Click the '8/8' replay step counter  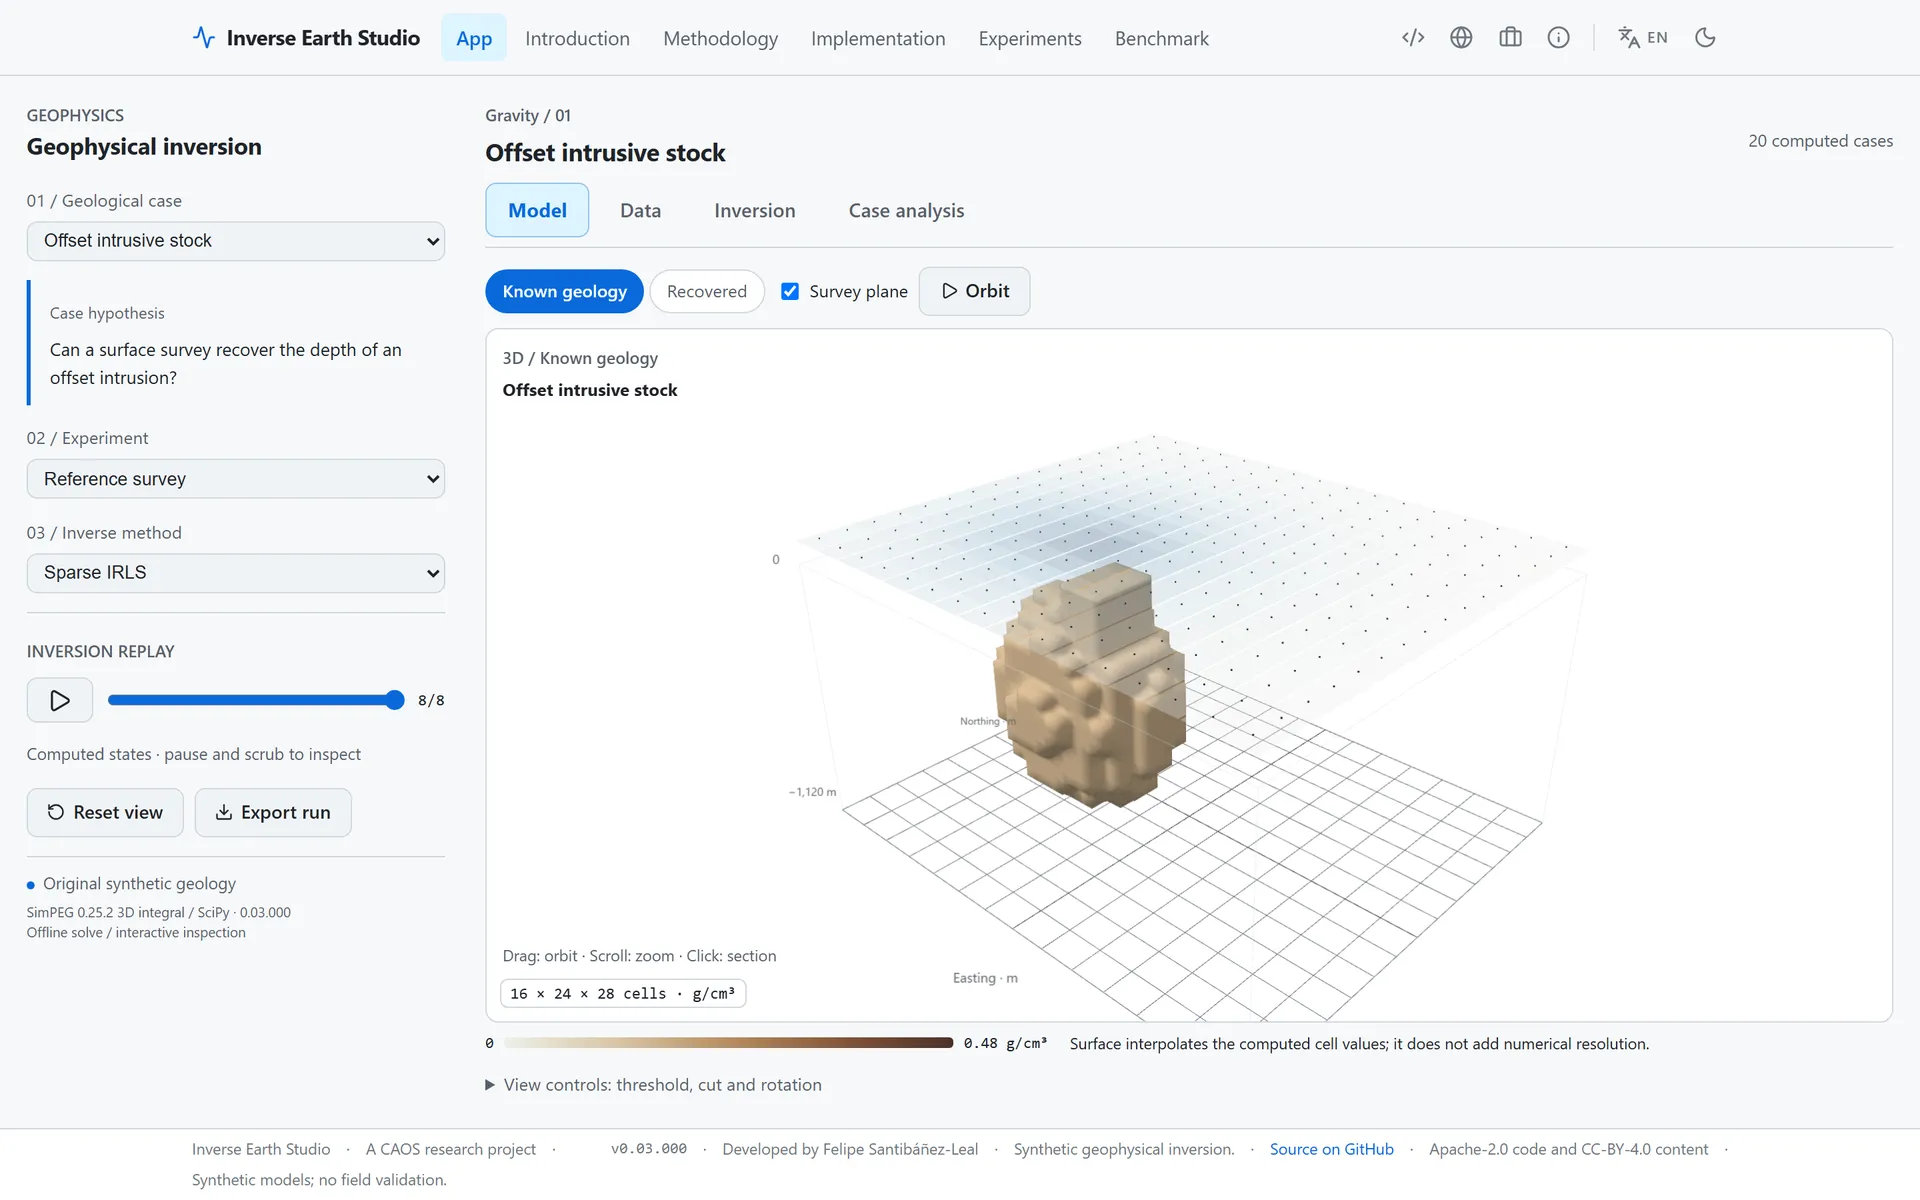[431, 700]
